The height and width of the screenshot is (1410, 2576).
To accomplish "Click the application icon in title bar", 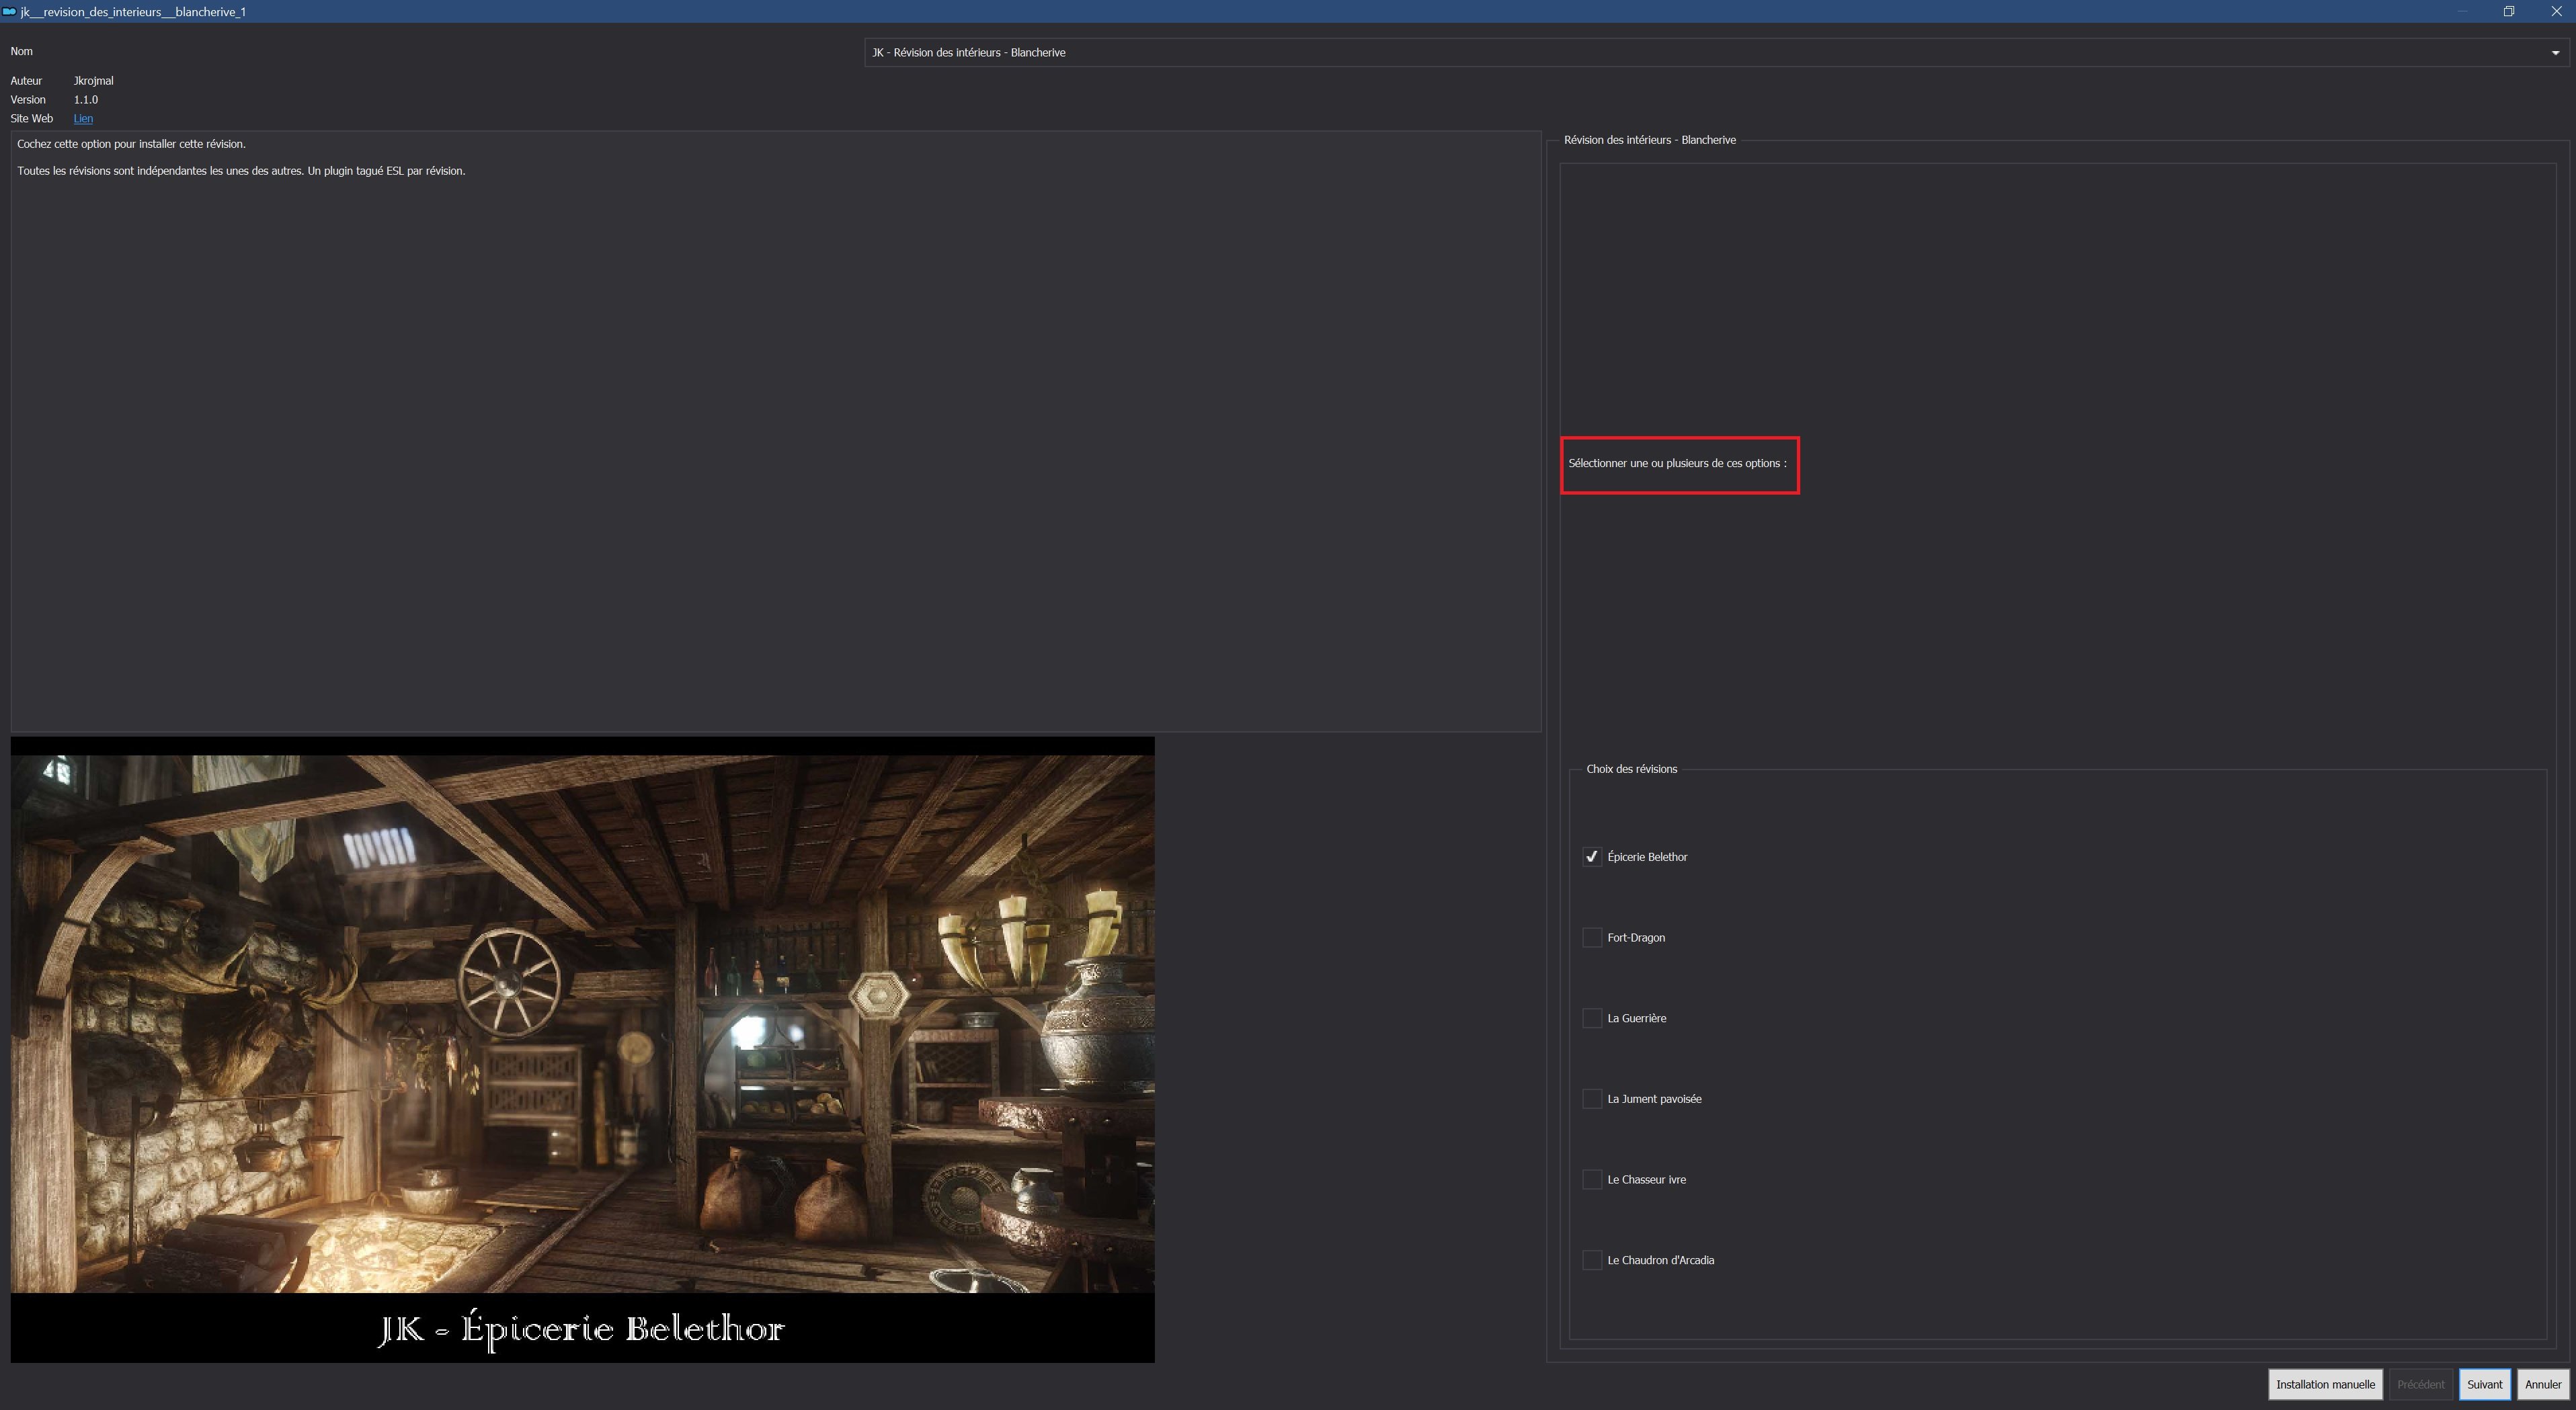I will coord(9,11).
